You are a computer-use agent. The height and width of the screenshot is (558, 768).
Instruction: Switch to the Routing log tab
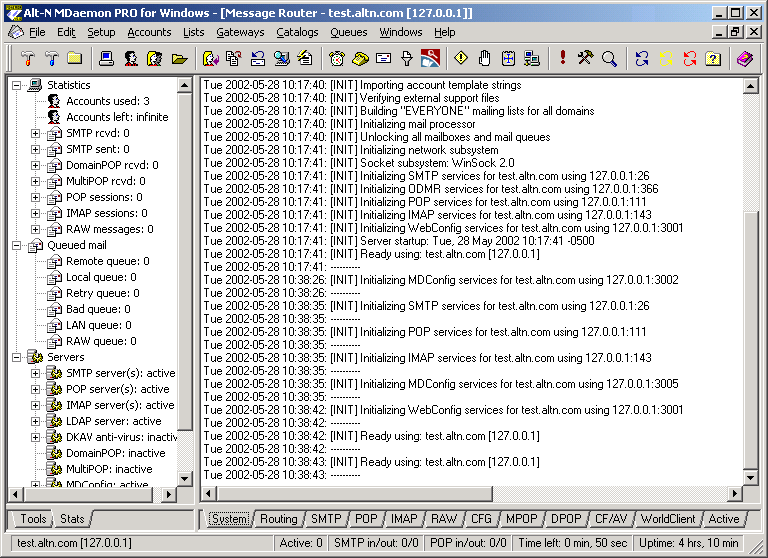[x=279, y=519]
